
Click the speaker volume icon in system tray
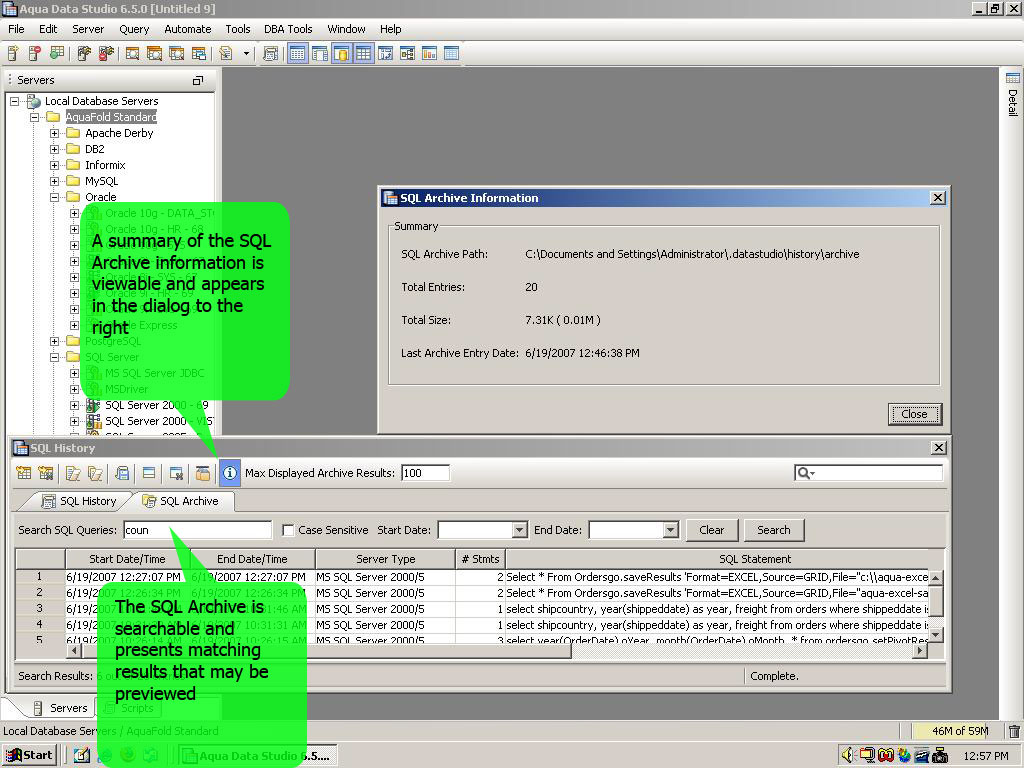pyautogui.click(x=847, y=755)
